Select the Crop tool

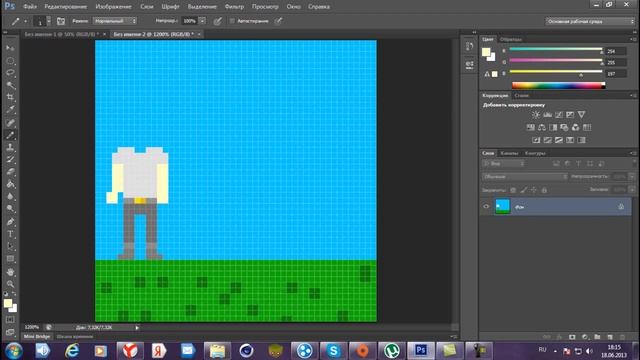[x=10, y=97]
